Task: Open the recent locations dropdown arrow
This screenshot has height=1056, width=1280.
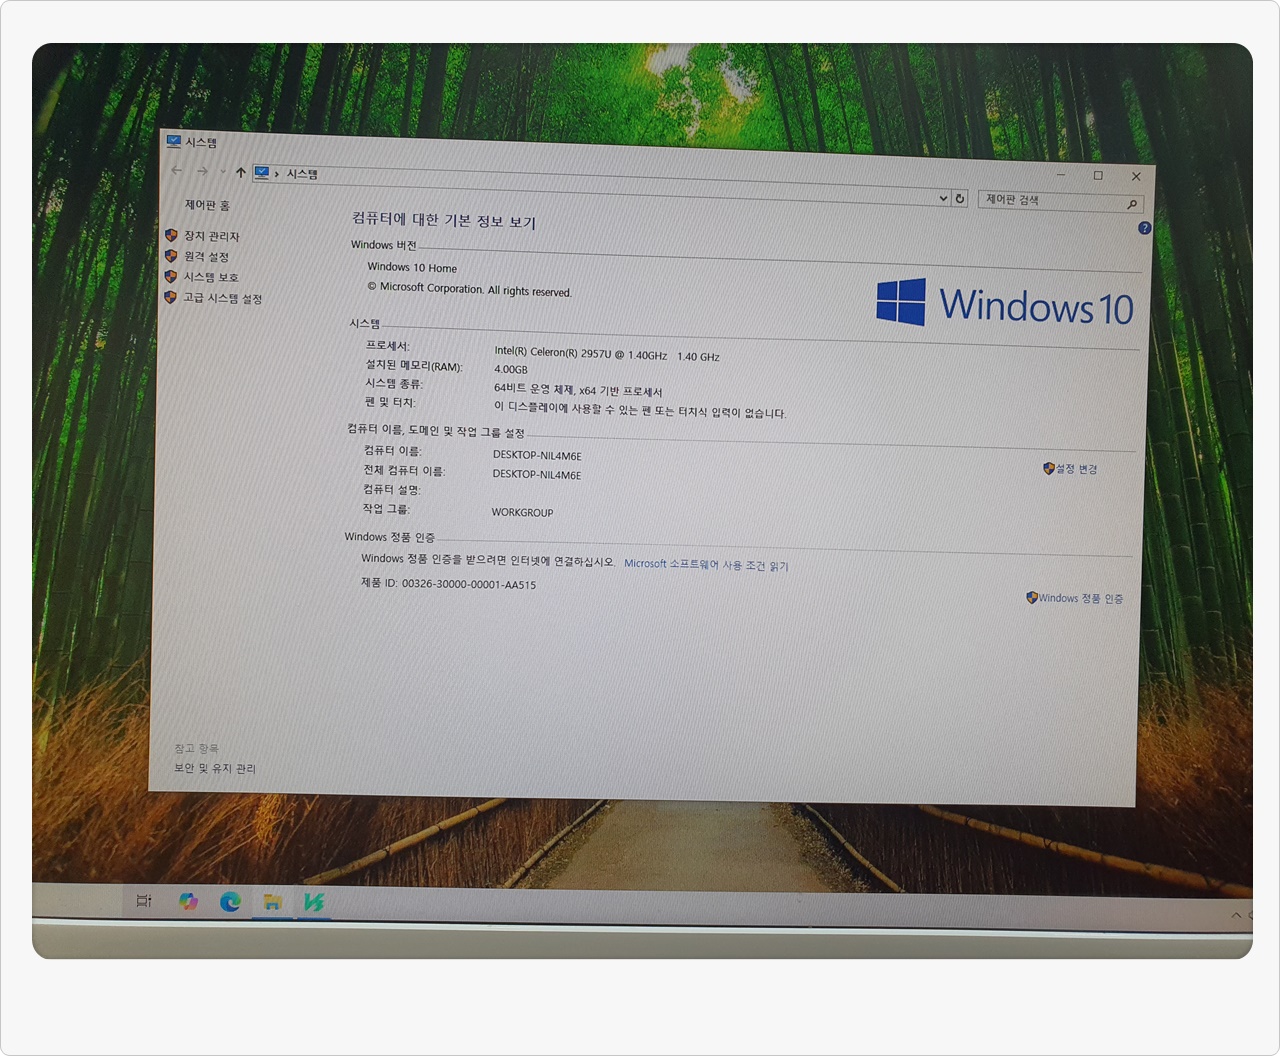Action: tap(222, 172)
